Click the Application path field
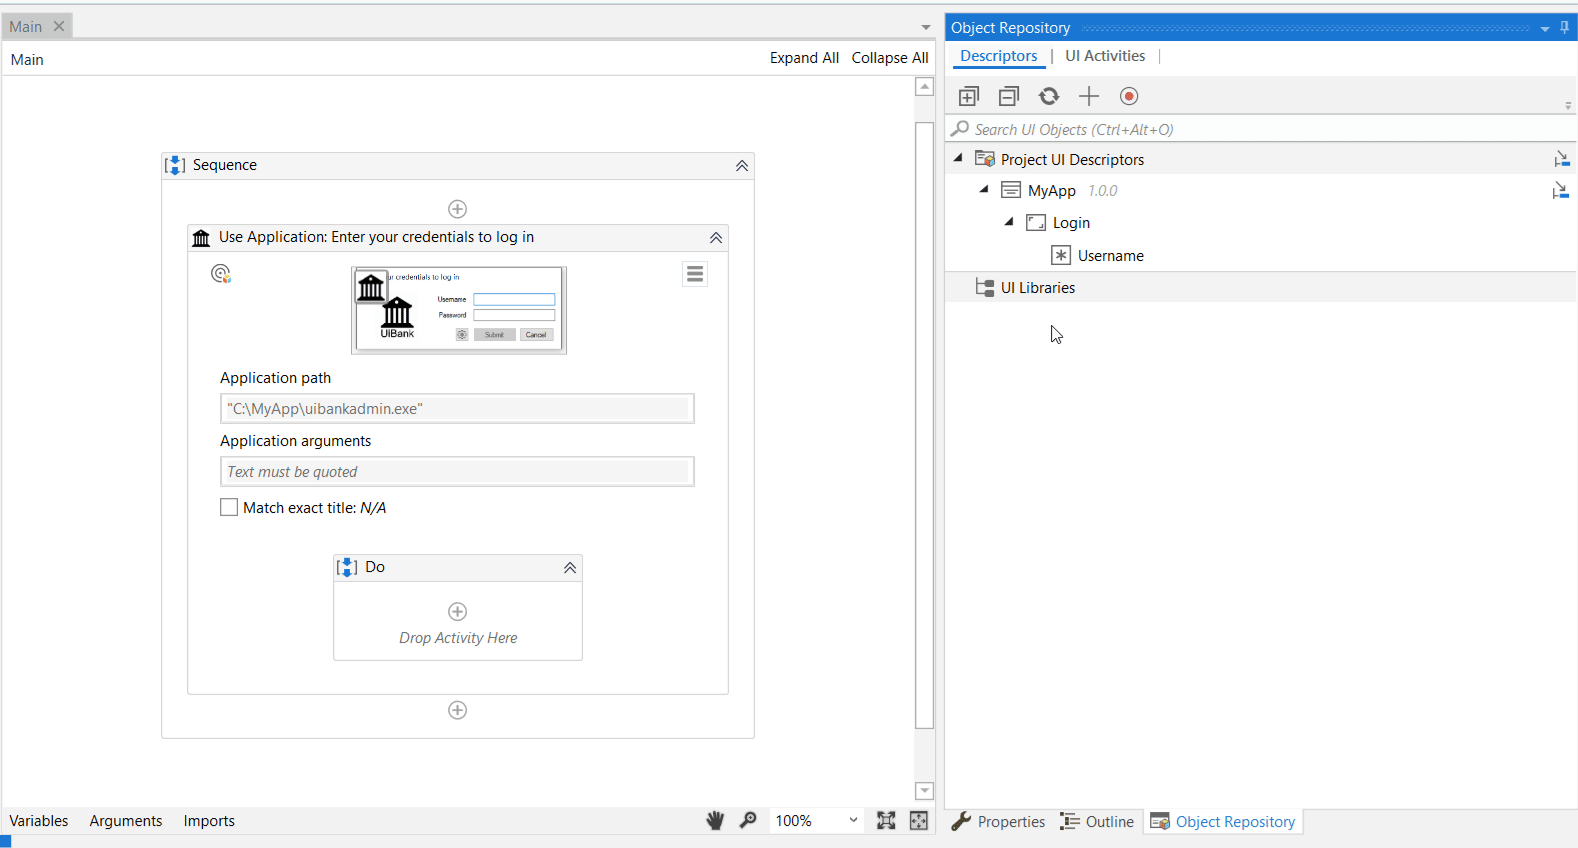 [x=457, y=408]
